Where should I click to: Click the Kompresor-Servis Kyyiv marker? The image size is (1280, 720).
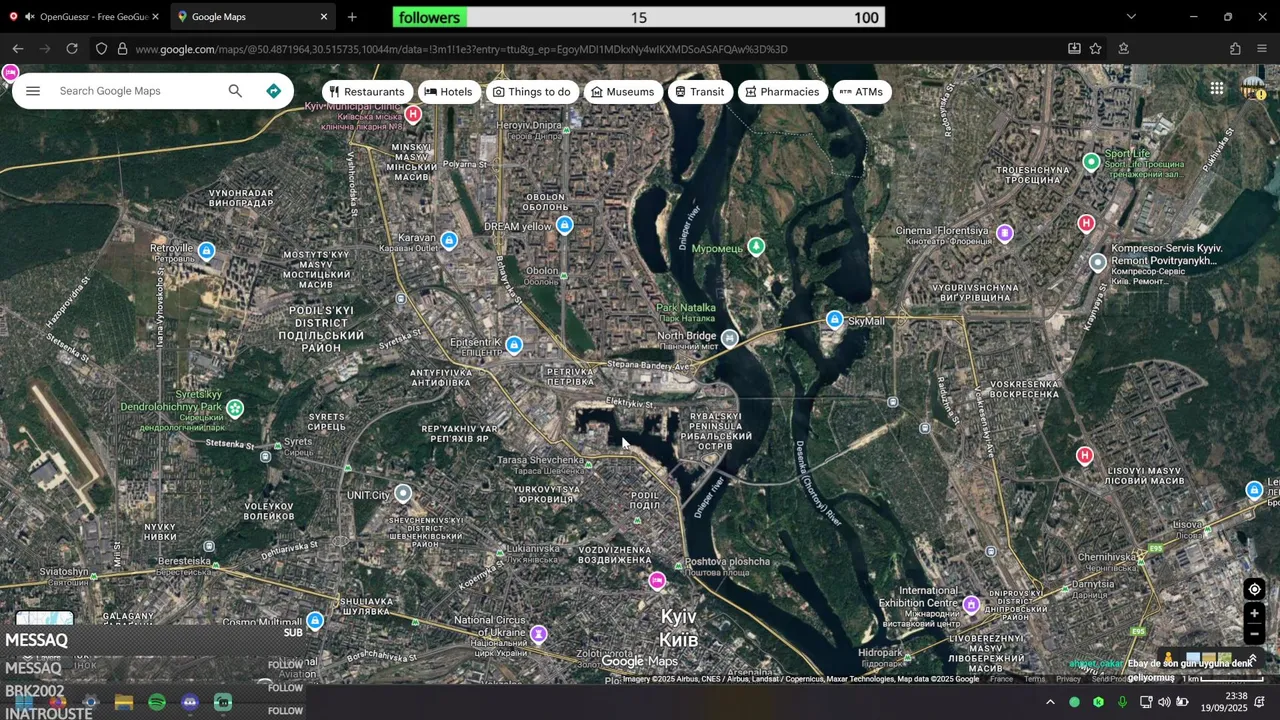click(1098, 262)
